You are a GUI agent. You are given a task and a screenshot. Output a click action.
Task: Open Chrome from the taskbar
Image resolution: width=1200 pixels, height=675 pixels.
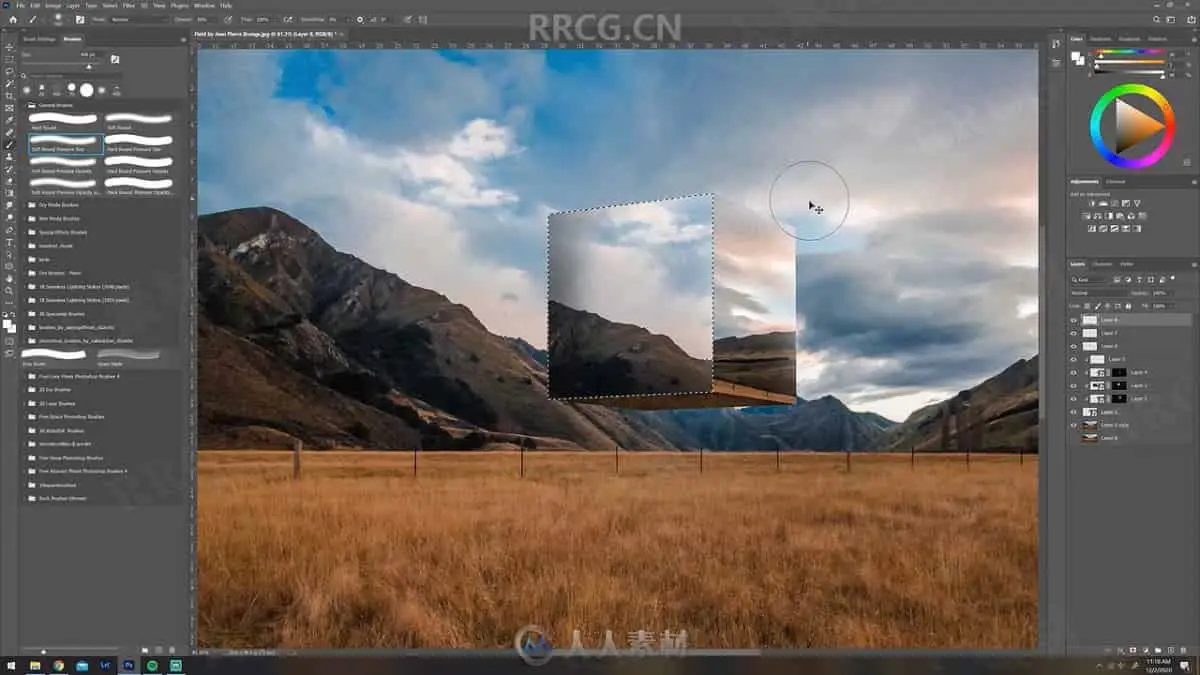pyautogui.click(x=58, y=664)
